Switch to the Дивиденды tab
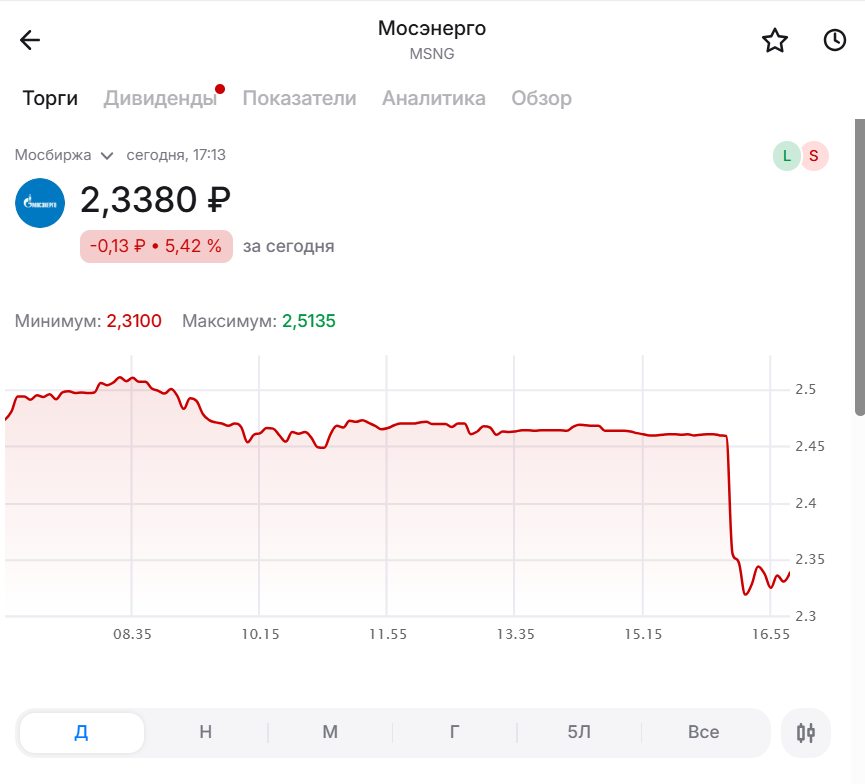This screenshot has width=865, height=784. (160, 98)
